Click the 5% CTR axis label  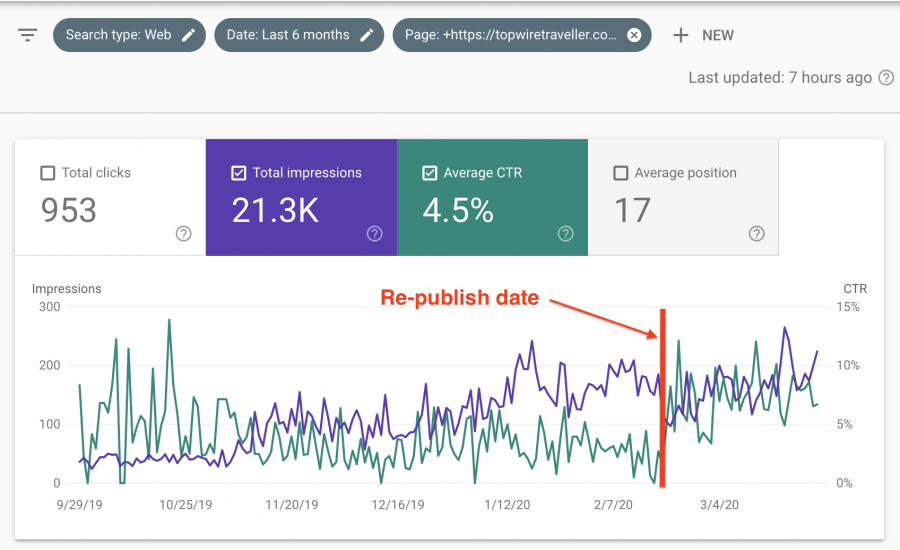(x=844, y=424)
